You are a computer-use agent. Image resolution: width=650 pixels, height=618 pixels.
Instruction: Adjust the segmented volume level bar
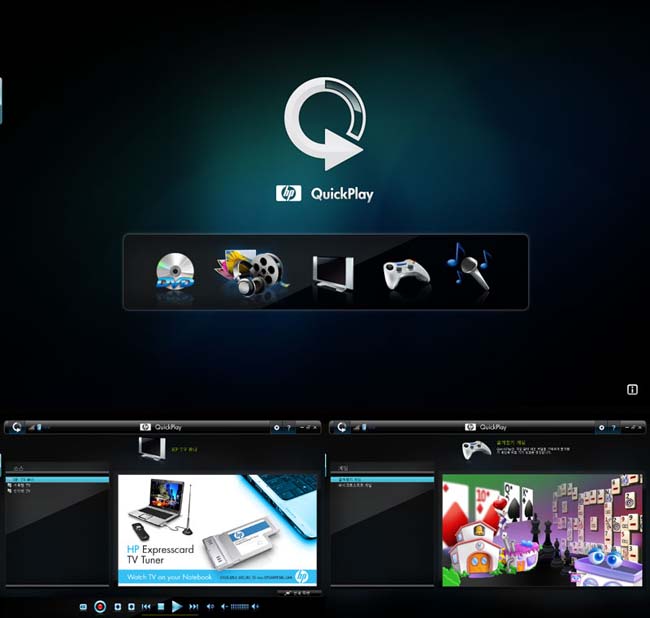(x=240, y=607)
